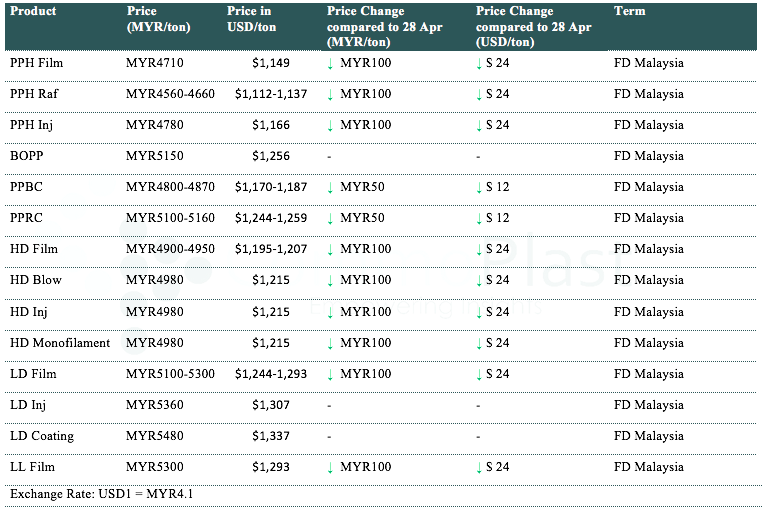Click the down arrow beside HD Blow $24
Screen dimensions: 765x514
coord(480,281)
